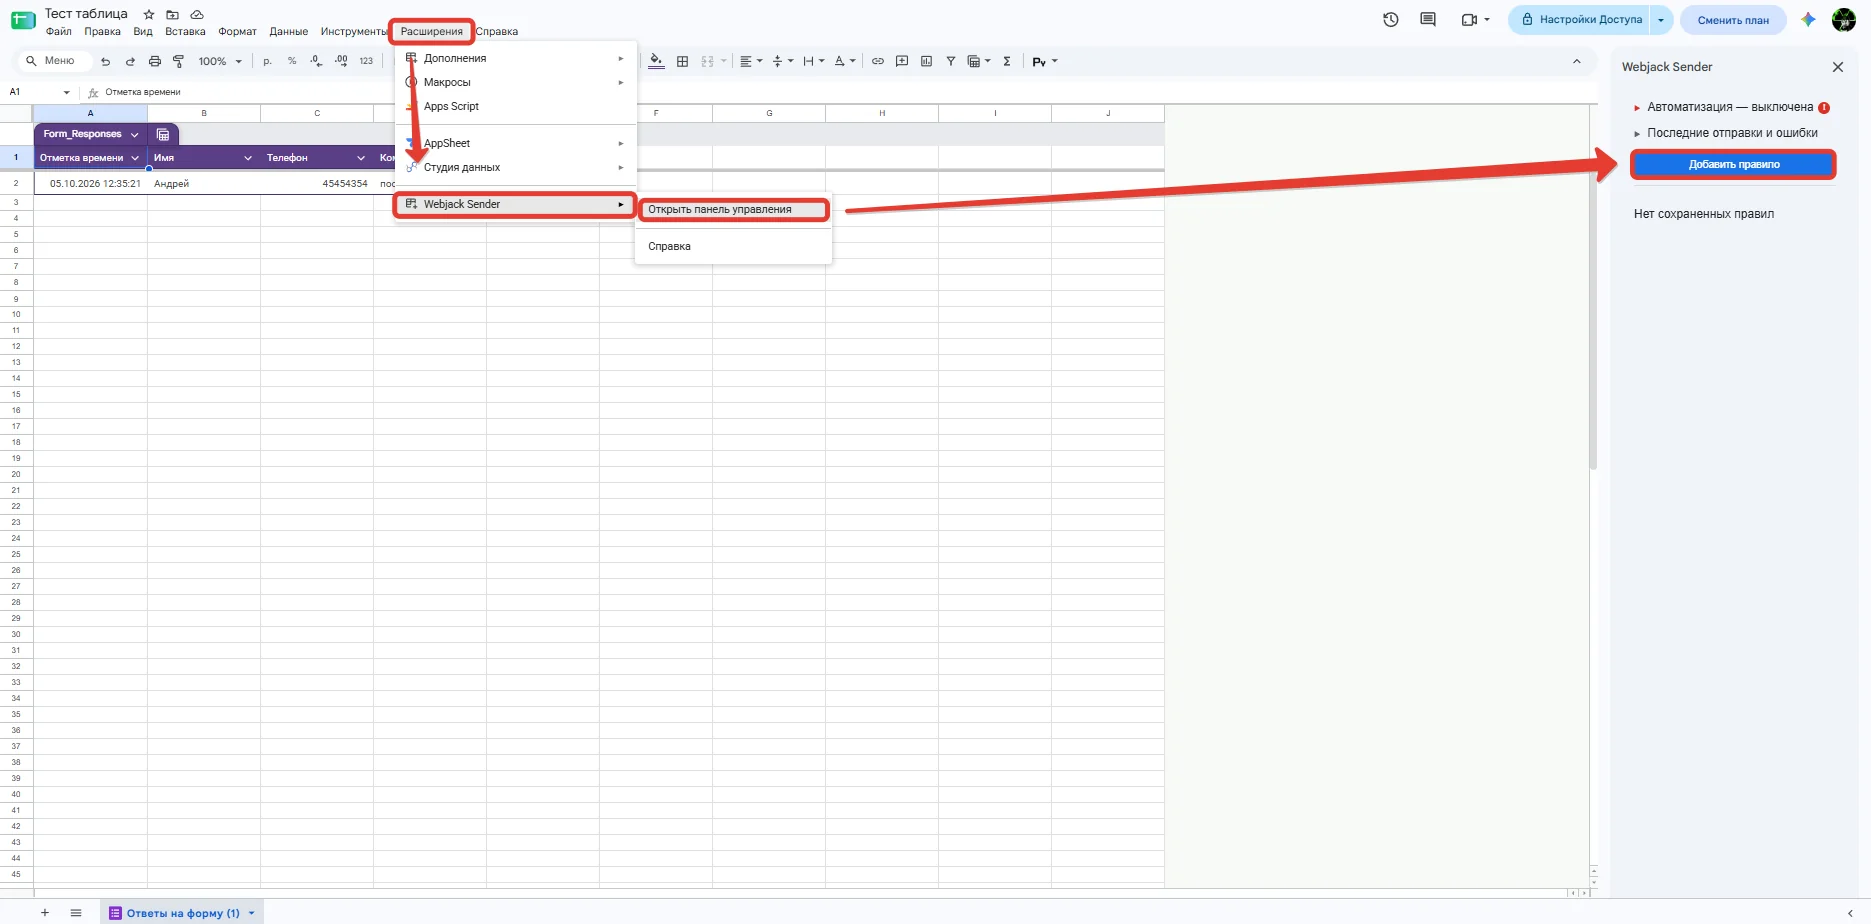Click the Gemini sparkle icon
Screen dimensions: 1871x924
point(1808,20)
